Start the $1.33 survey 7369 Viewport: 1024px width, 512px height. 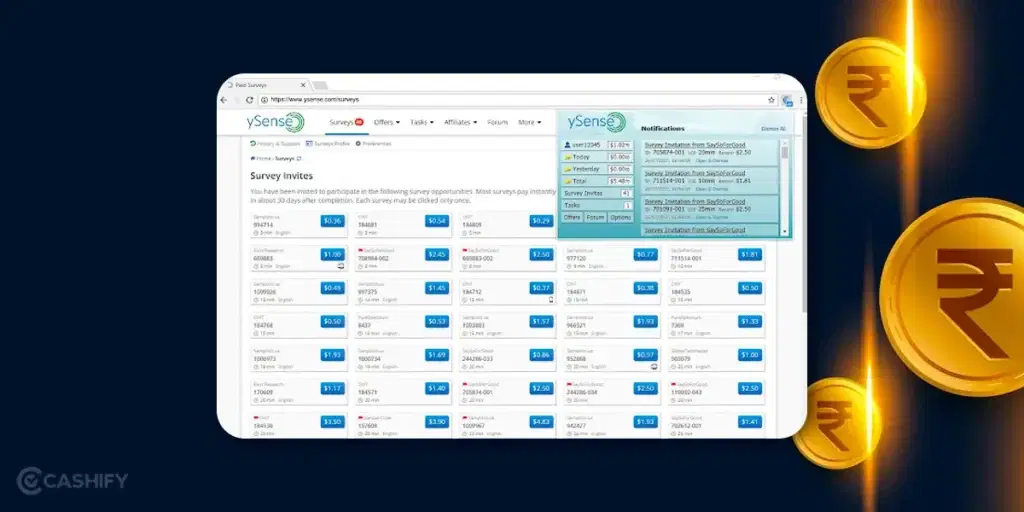pyautogui.click(x=750, y=322)
